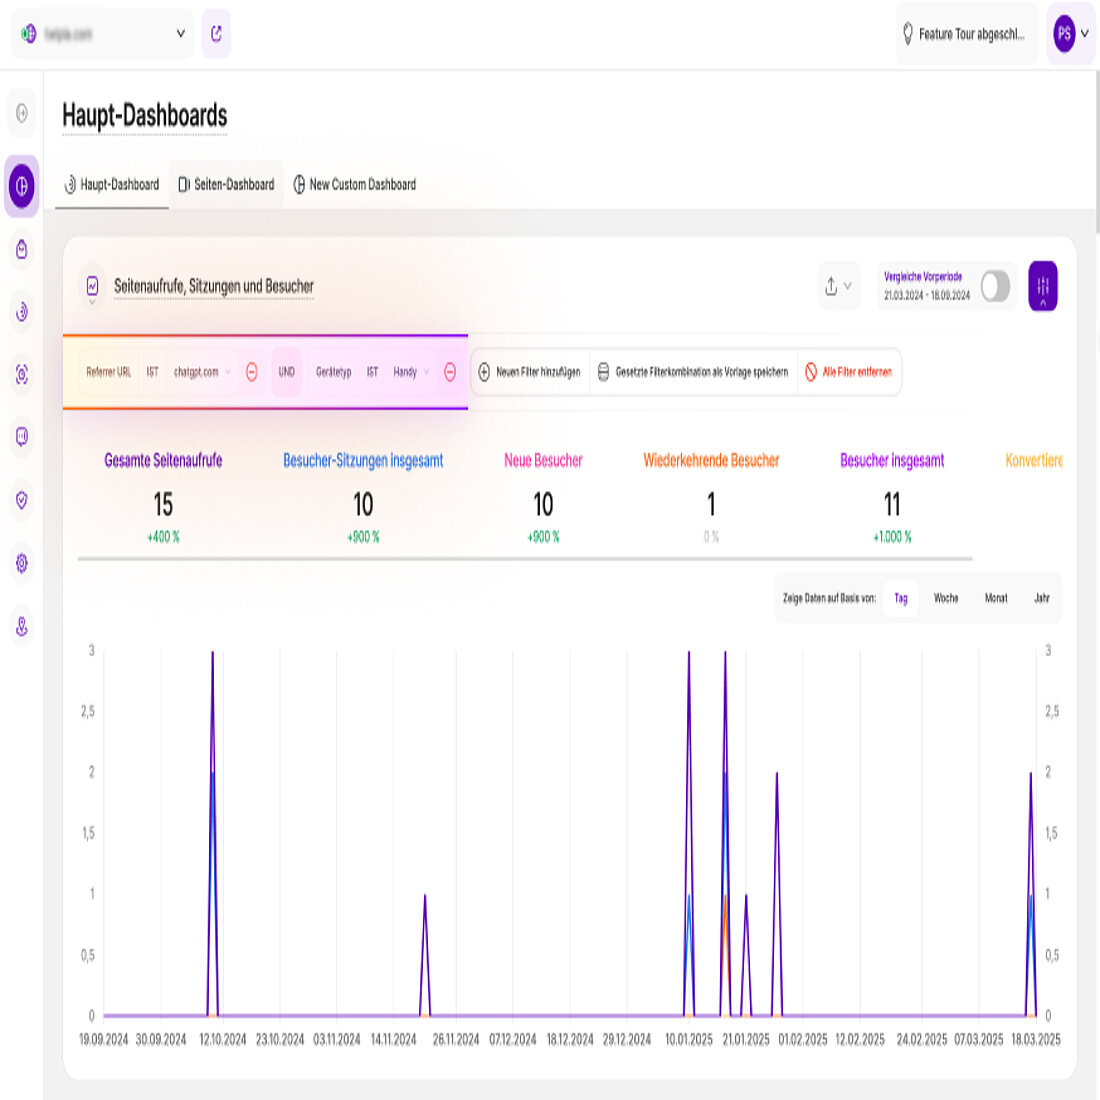Open the export/share icon above the chart
Viewport: 1100px width, 1100px height.
click(x=833, y=286)
